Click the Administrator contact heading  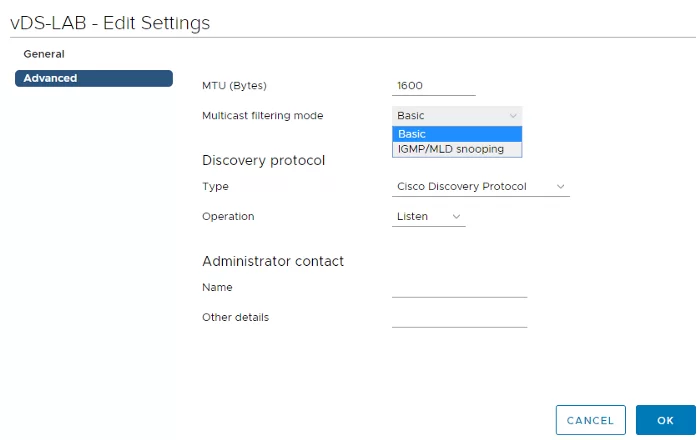tap(273, 261)
